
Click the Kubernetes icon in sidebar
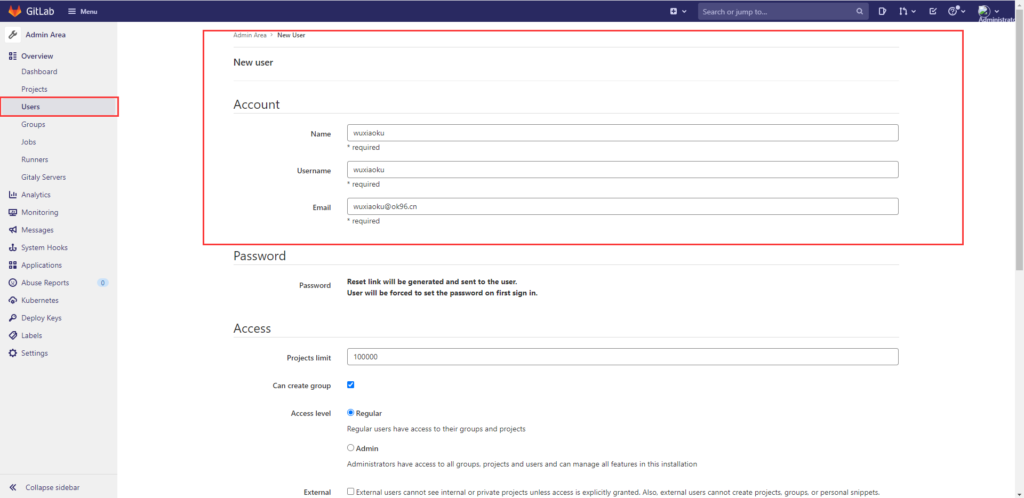point(12,300)
